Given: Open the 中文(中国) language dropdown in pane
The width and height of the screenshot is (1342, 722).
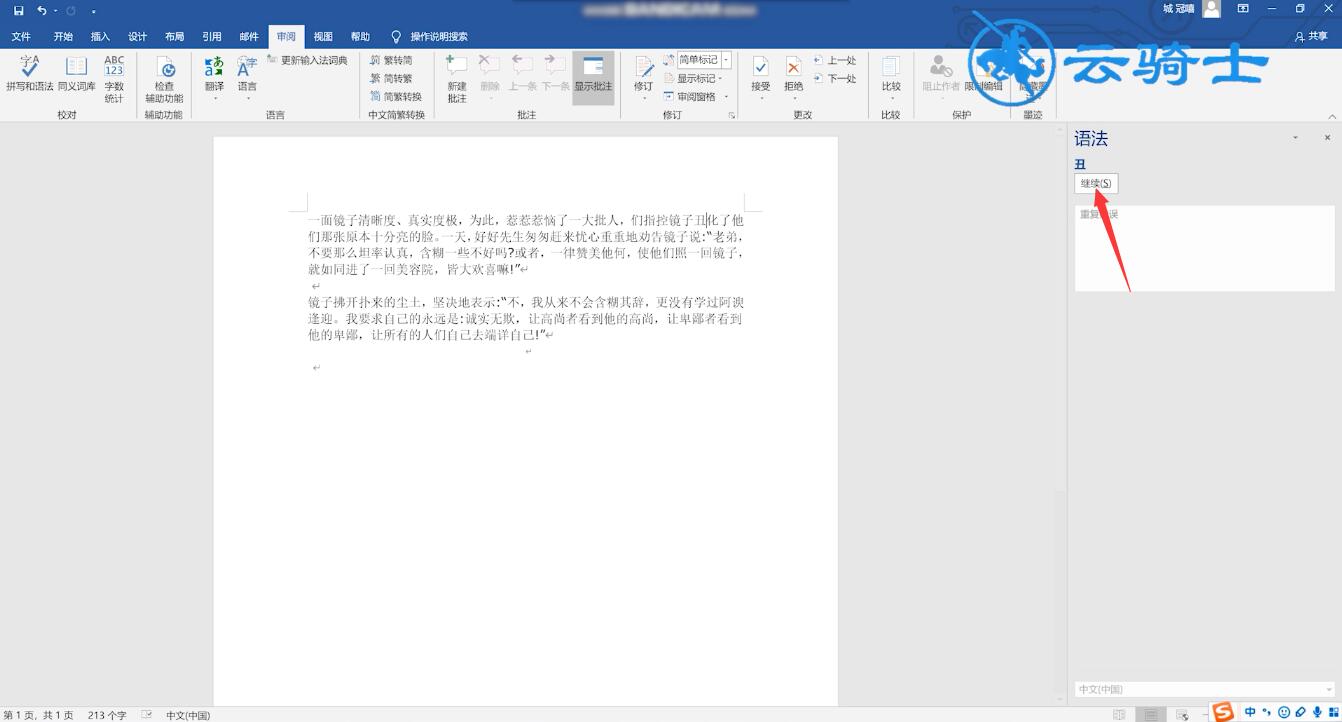Looking at the screenshot, I should [x=1205, y=690].
